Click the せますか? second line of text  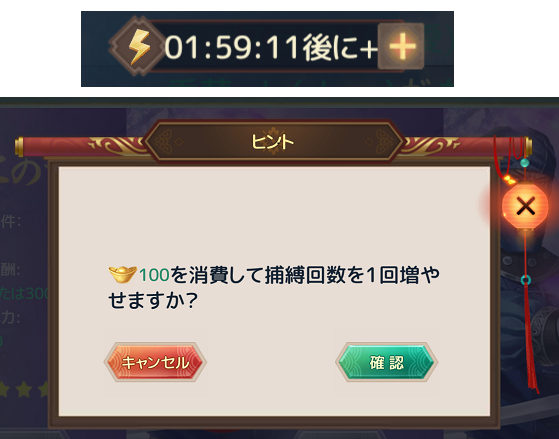153,301
